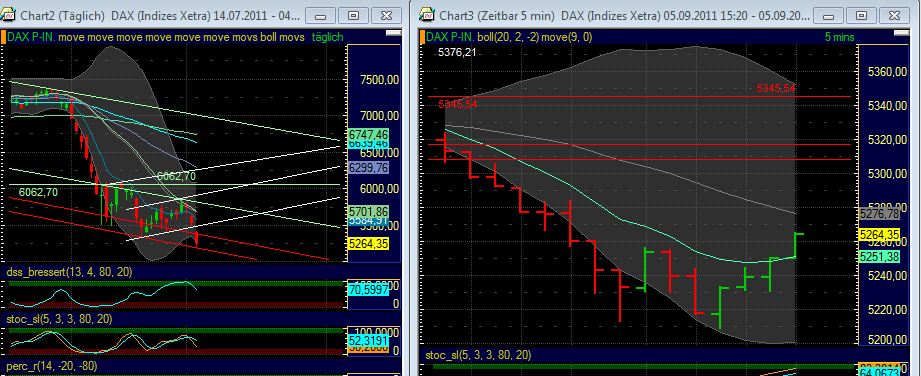
Task: Click the gray 5276,78 price tag
Action: [879, 213]
